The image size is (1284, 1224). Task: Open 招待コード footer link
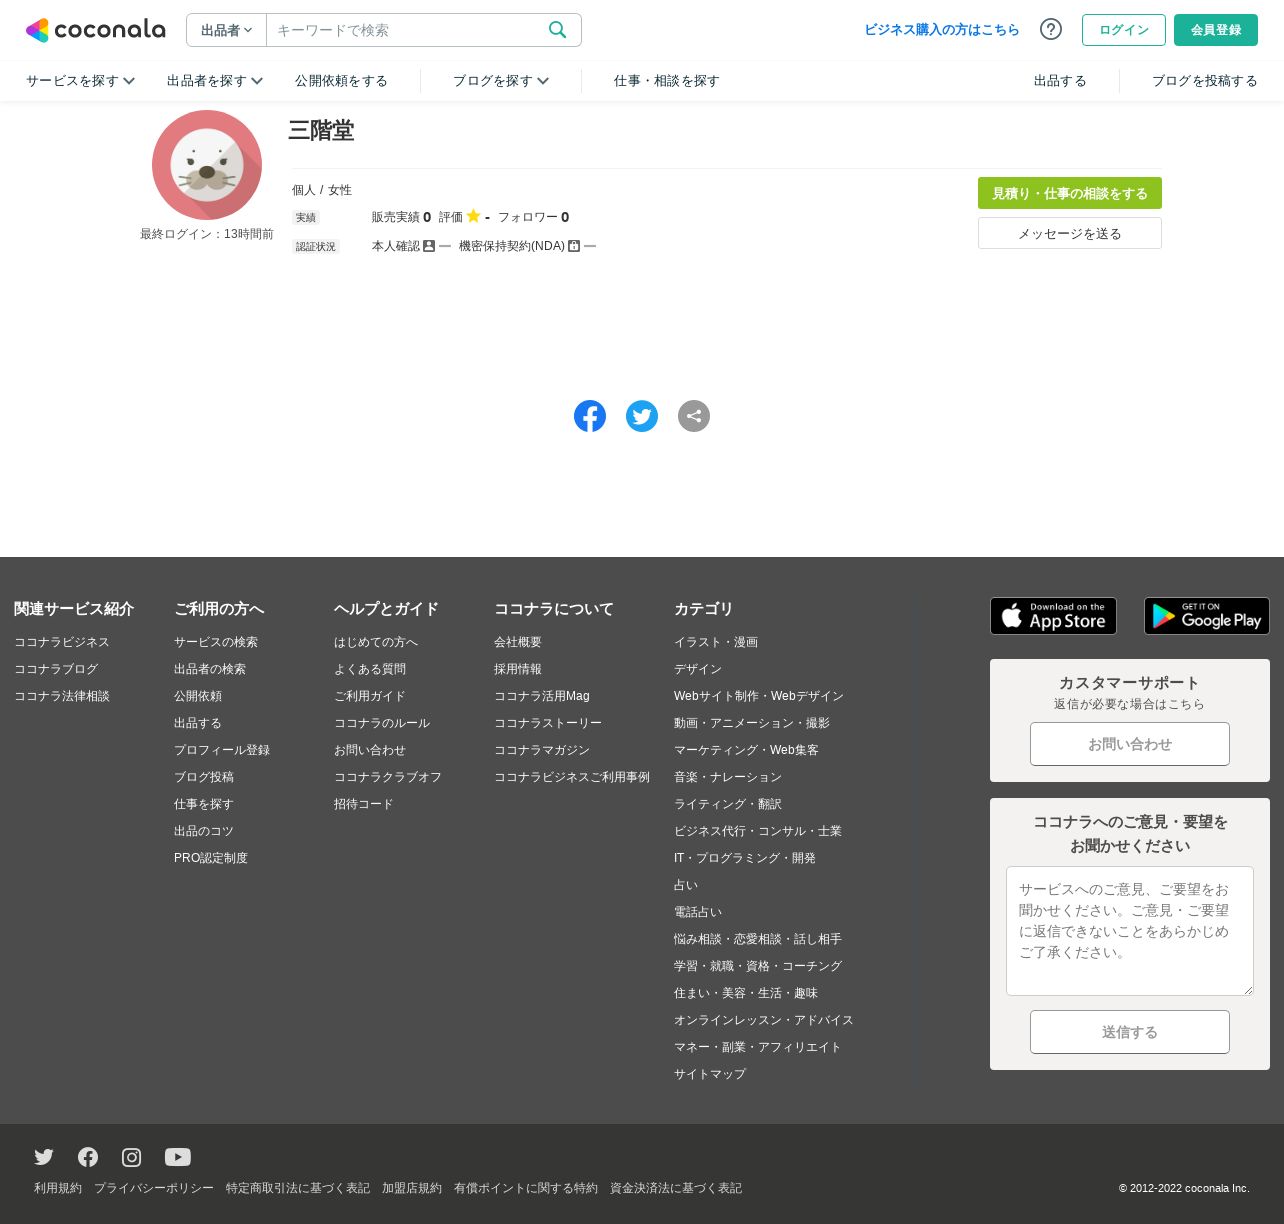point(364,804)
